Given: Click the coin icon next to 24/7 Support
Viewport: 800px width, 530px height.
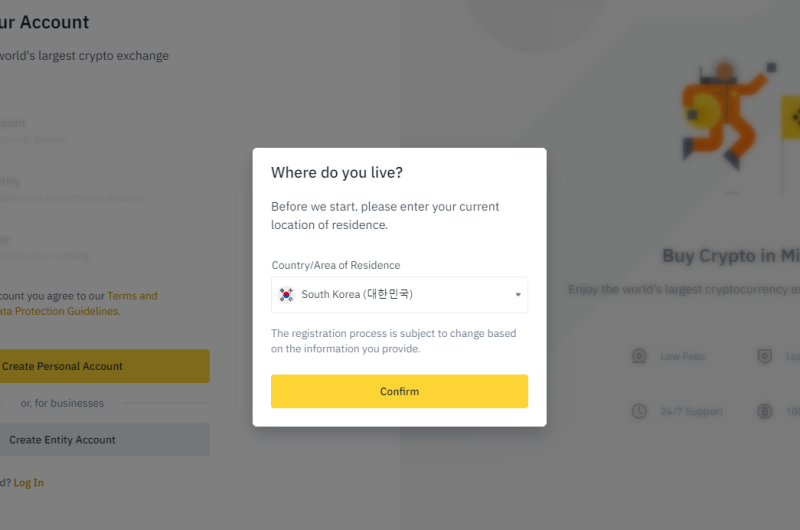Looking at the screenshot, I should point(765,411).
